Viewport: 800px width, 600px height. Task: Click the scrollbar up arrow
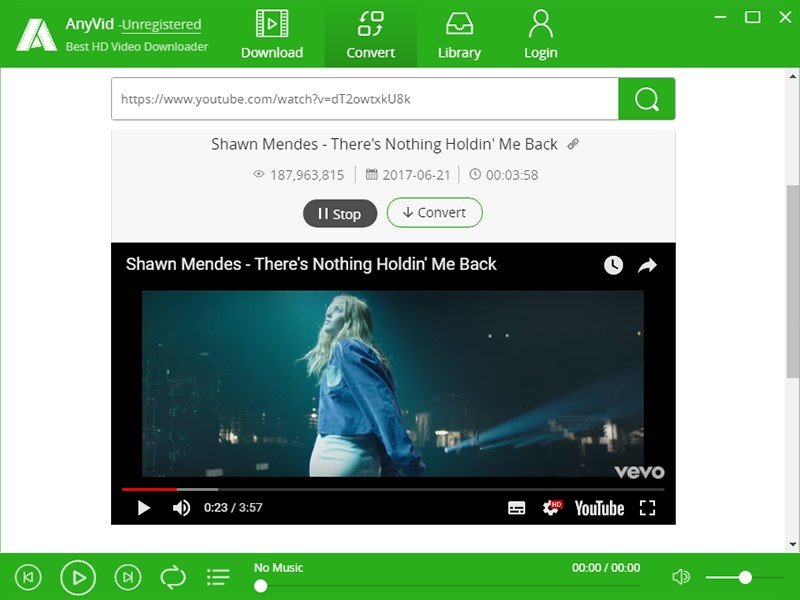(x=793, y=77)
